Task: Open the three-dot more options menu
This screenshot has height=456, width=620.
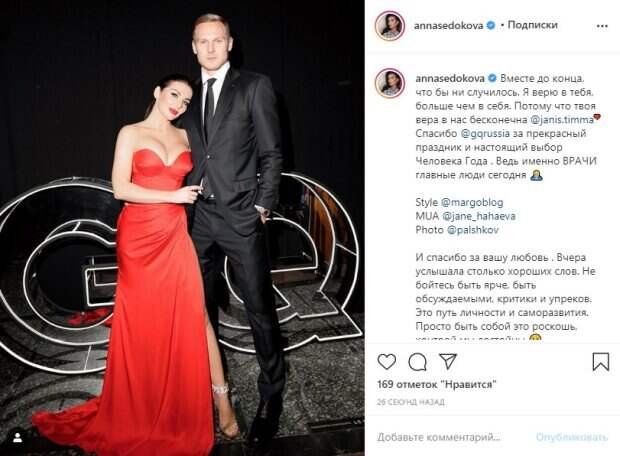Action: [602, 26]
